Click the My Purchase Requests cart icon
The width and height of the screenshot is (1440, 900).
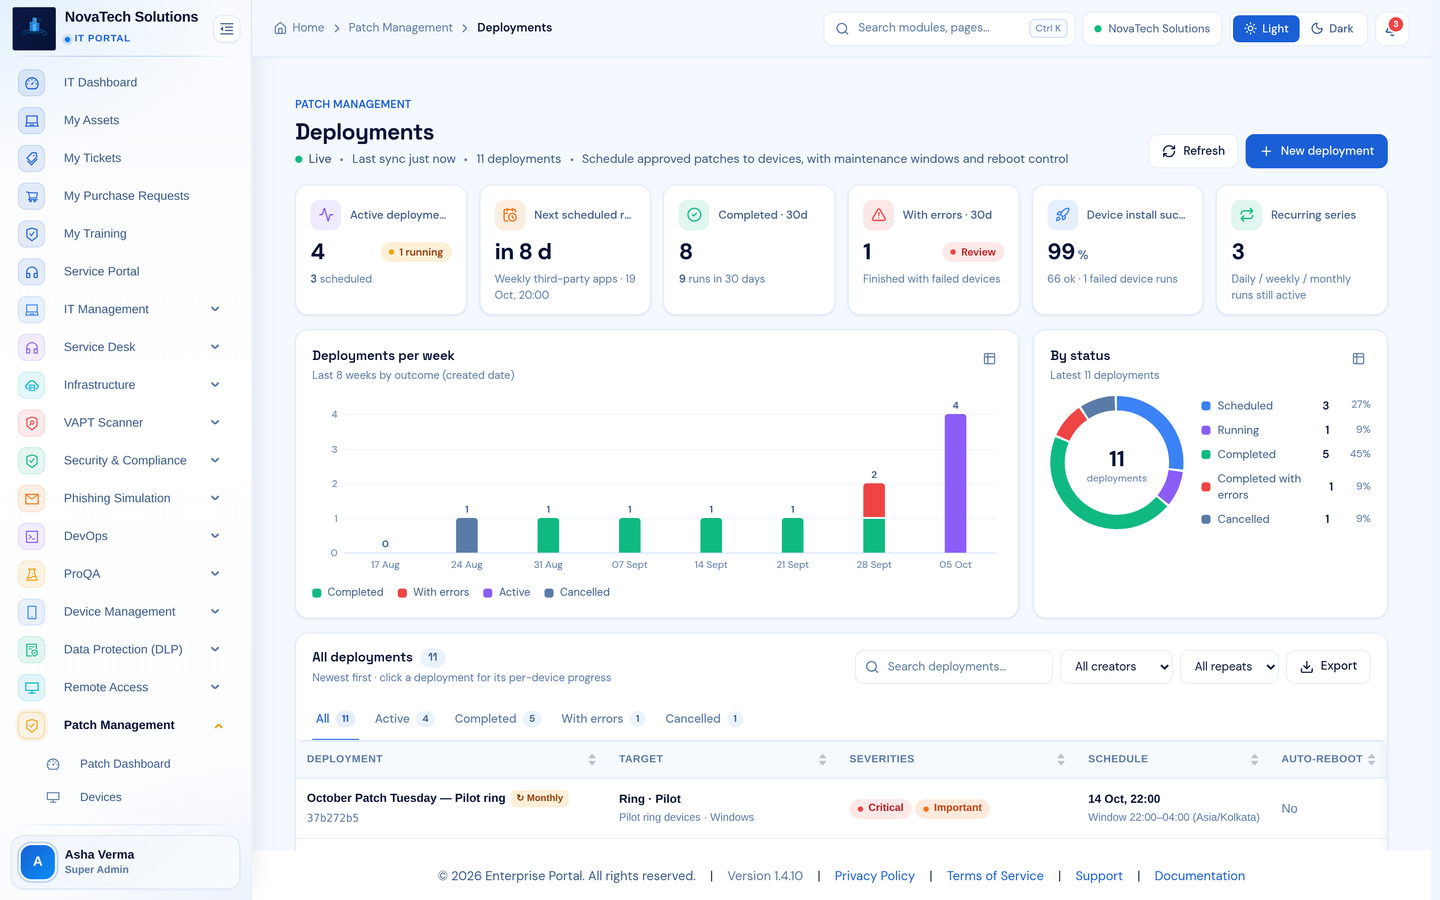32,197
